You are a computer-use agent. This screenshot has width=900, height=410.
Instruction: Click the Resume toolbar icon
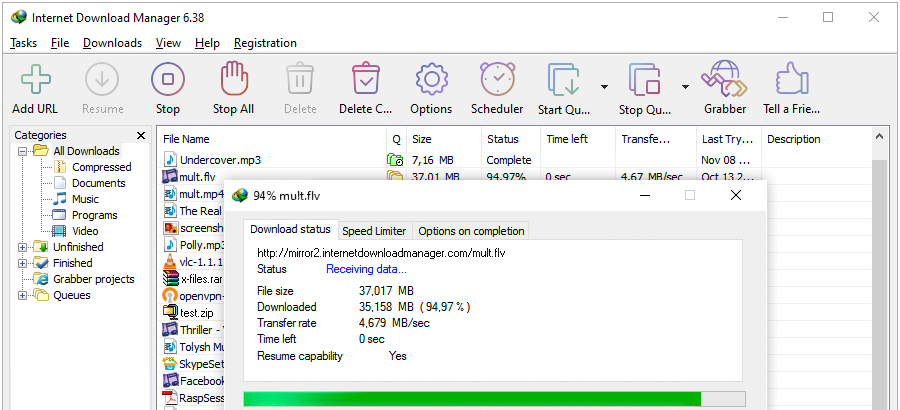(x=102, y=79)
